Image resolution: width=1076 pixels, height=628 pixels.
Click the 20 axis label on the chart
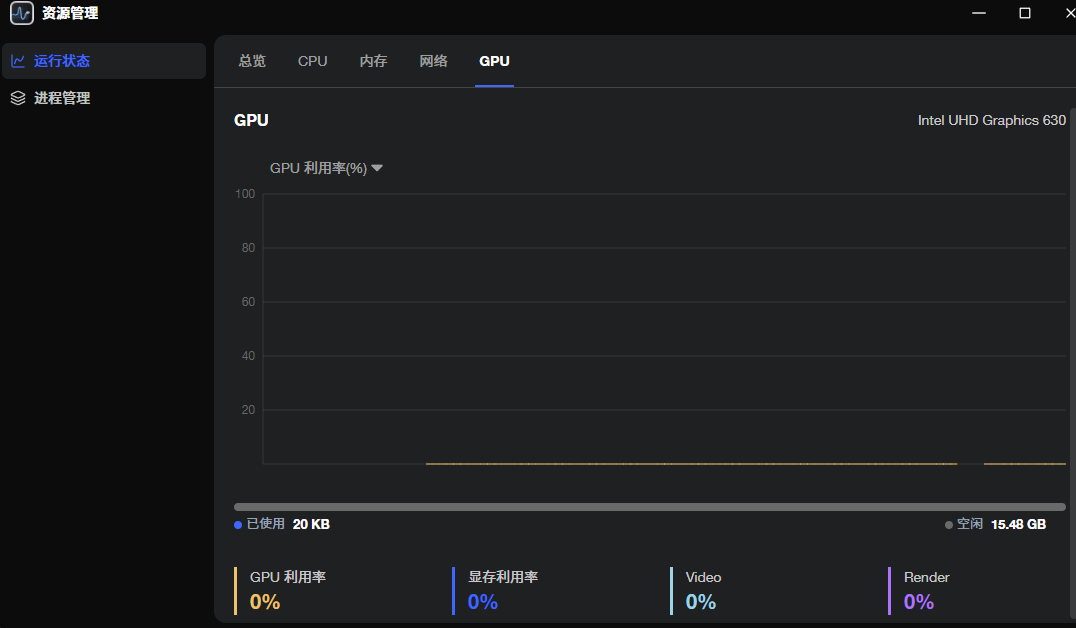coord(248,410)
